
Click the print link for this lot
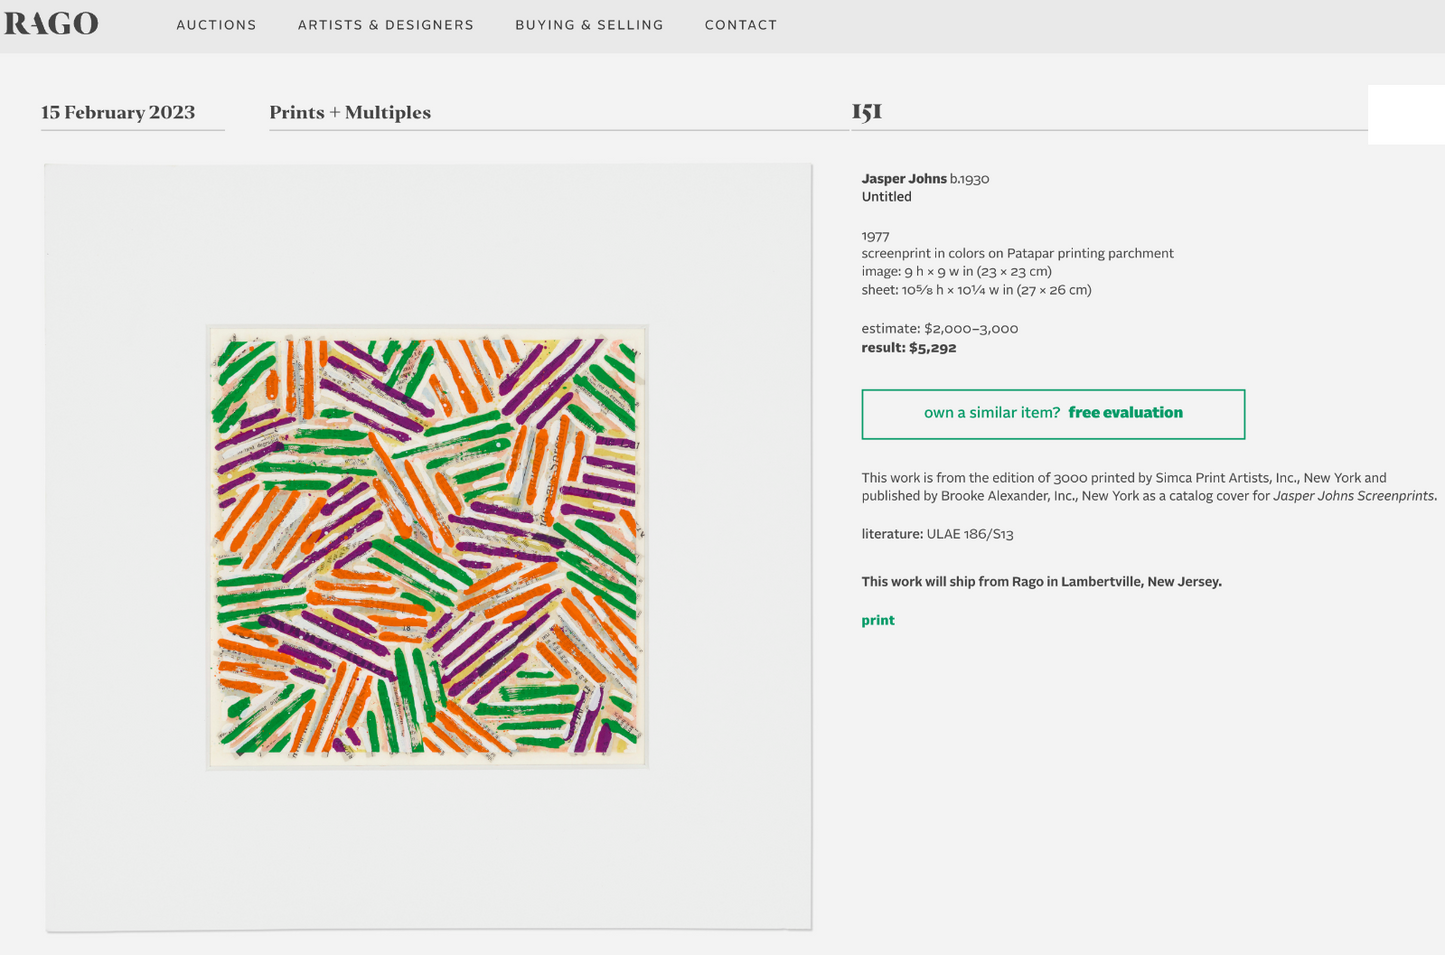[877, 620]
